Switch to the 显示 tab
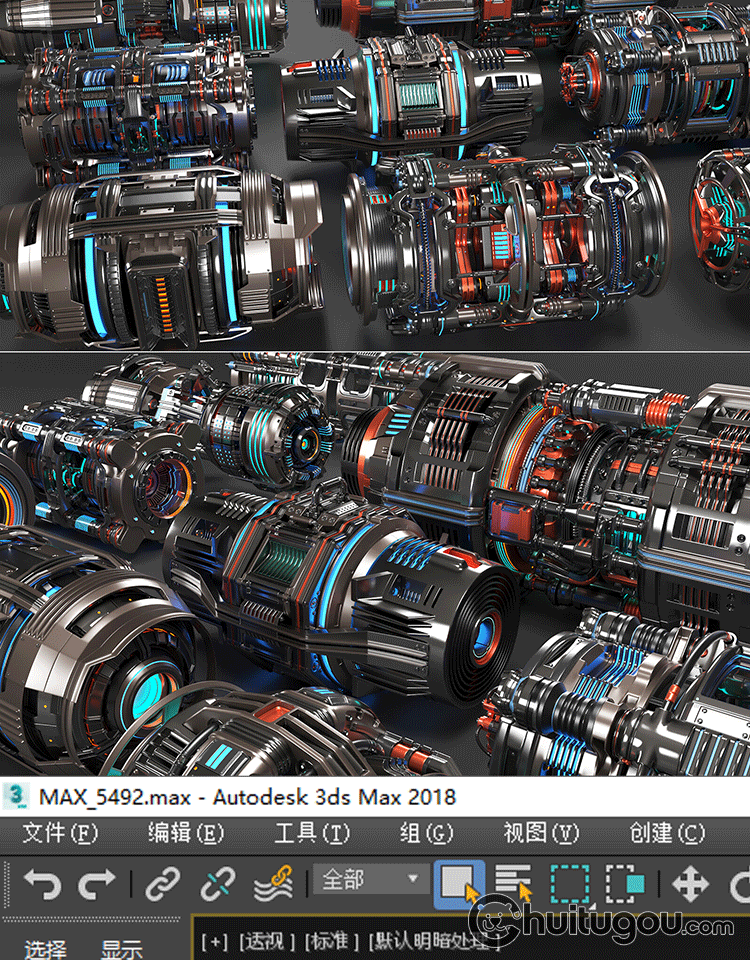Viewport: 750px width, 960px height. 122,950
